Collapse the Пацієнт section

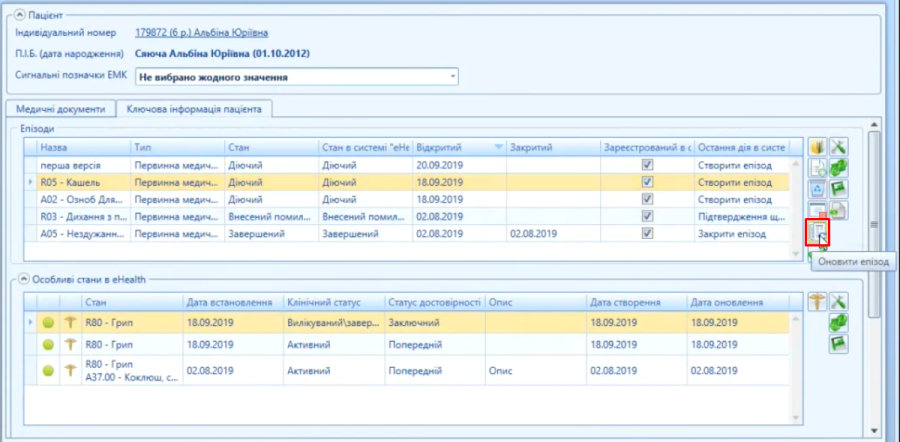21,14
